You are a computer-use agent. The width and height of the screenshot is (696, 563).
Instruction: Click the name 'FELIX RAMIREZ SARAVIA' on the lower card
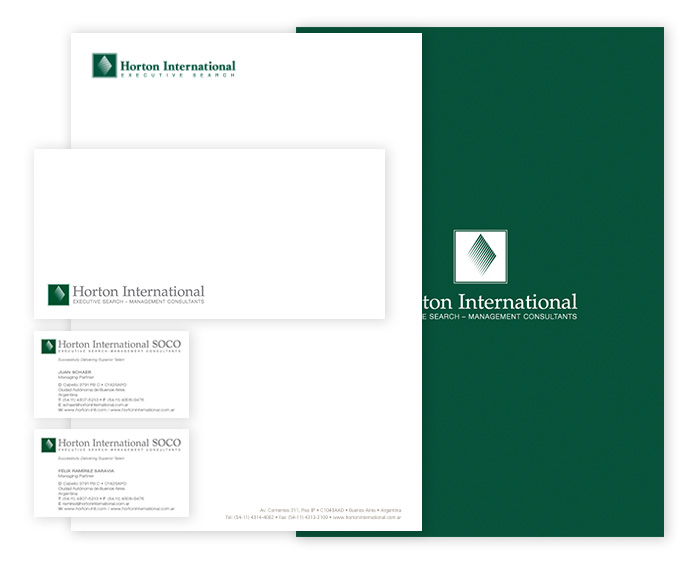pos(86,471)
